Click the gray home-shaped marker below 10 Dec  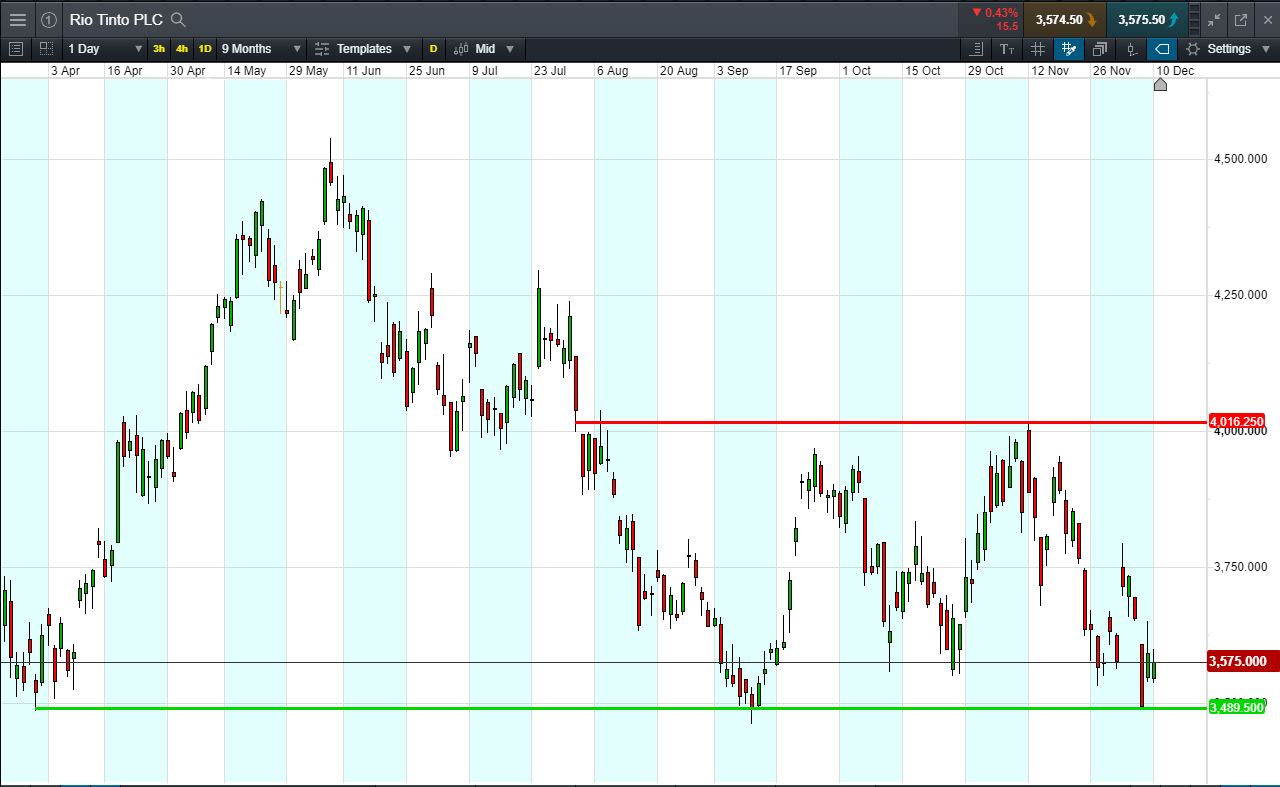click(1160, 85)
